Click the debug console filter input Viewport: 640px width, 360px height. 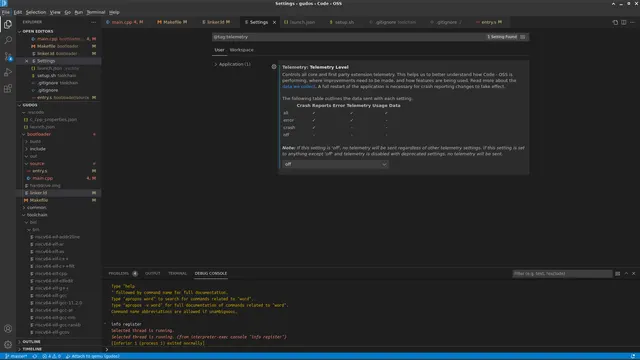562,273
